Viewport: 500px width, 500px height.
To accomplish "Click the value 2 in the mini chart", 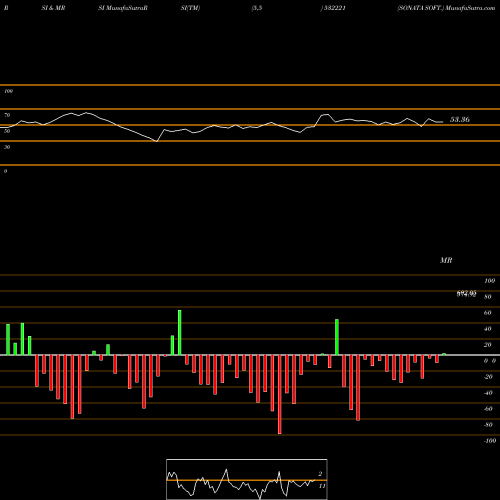I will pyautogui.click(x=320, y=474).
